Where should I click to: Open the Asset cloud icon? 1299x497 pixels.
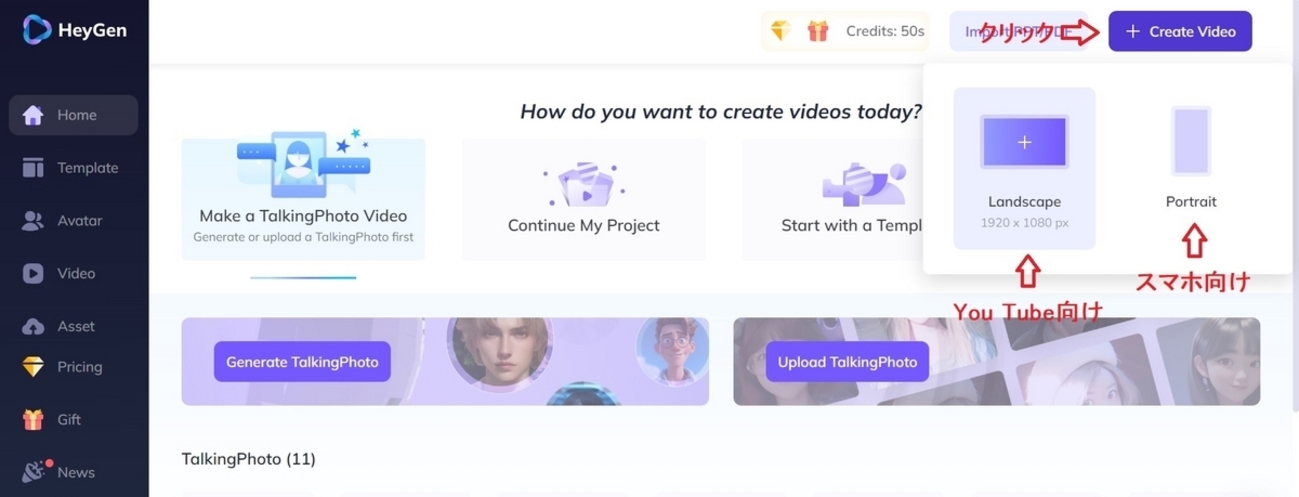click(33, 326)
